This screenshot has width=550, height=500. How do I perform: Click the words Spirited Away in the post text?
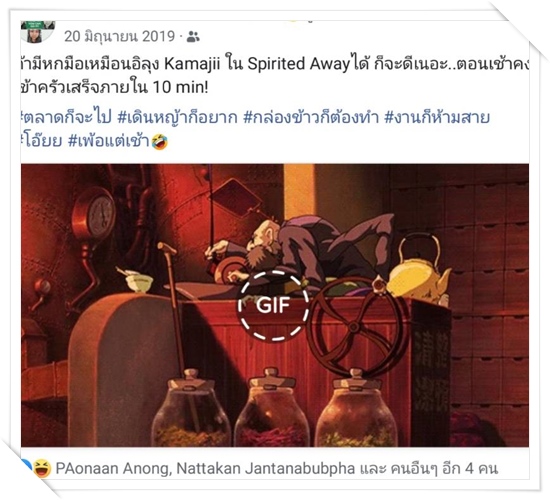(x=299, y=64)
